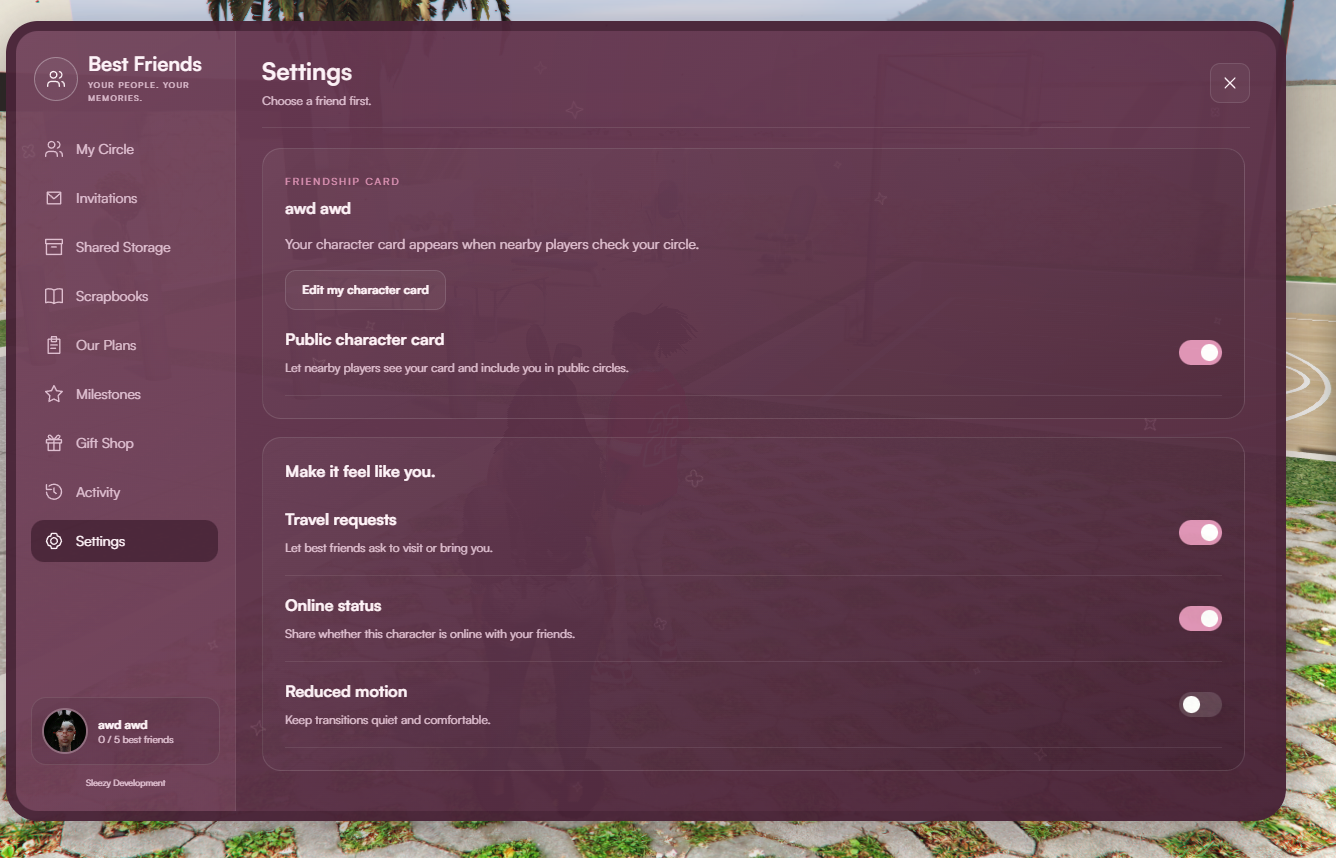Click the Milestones star icon
This screenshot has height=858, width=1336.
[54, 394]
